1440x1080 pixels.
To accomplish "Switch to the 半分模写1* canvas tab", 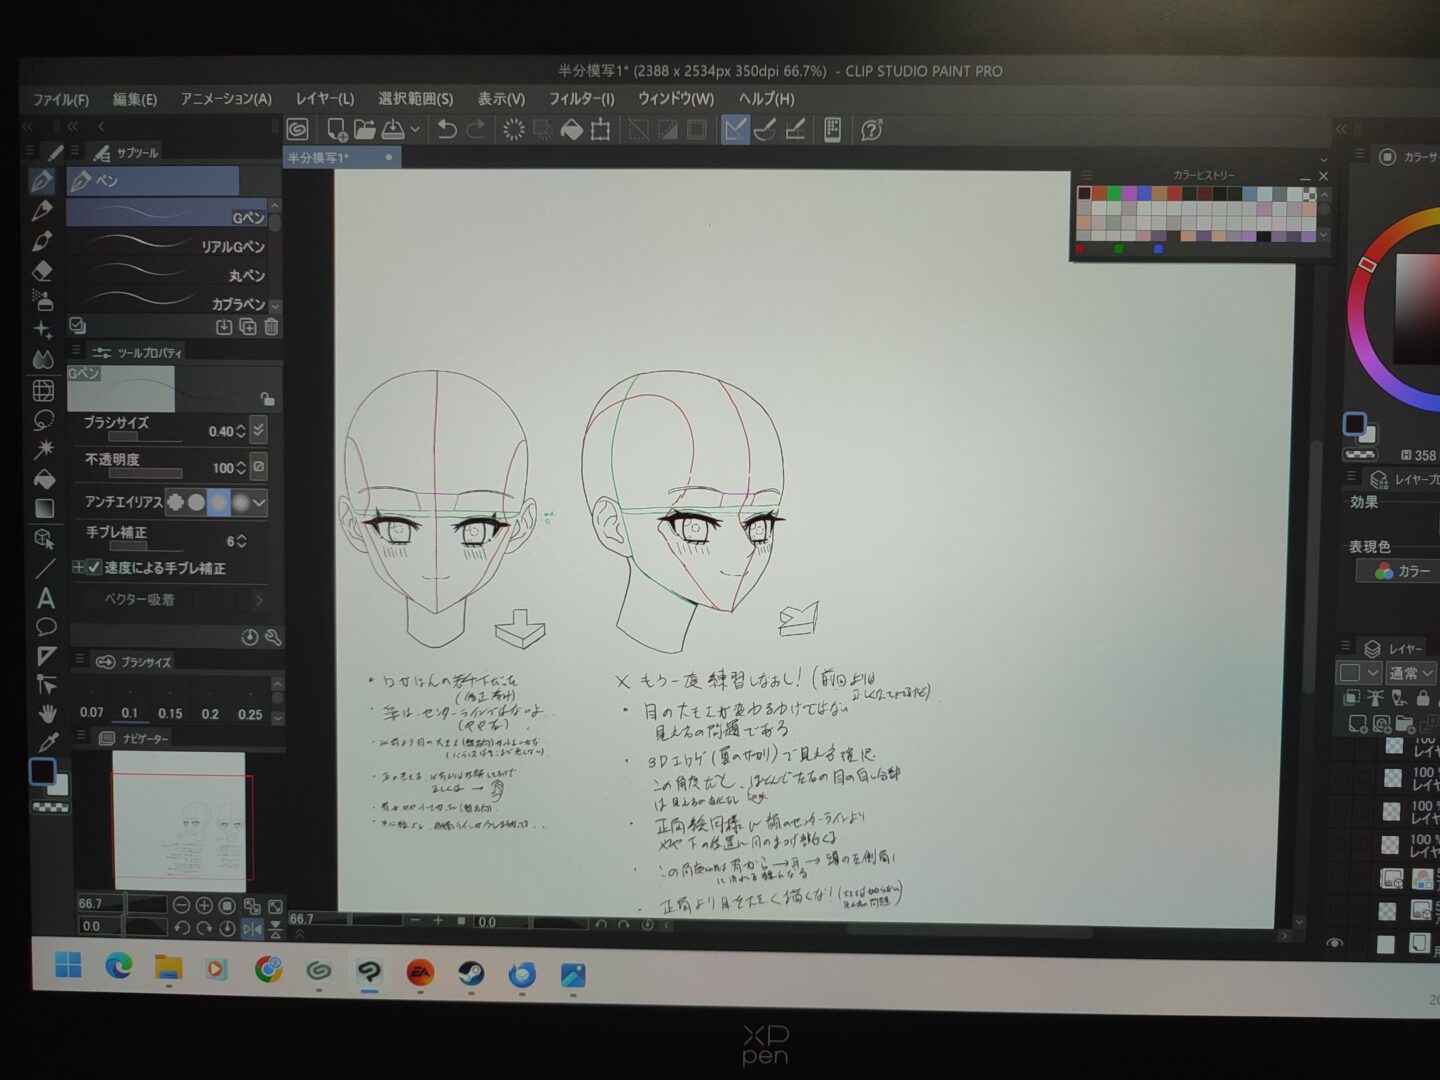I will [318, 158].
